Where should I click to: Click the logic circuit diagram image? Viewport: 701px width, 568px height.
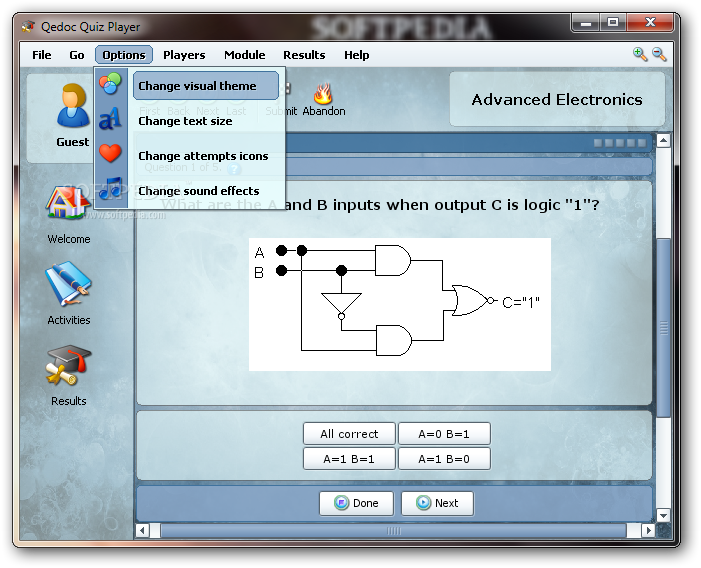coord(400,304)
